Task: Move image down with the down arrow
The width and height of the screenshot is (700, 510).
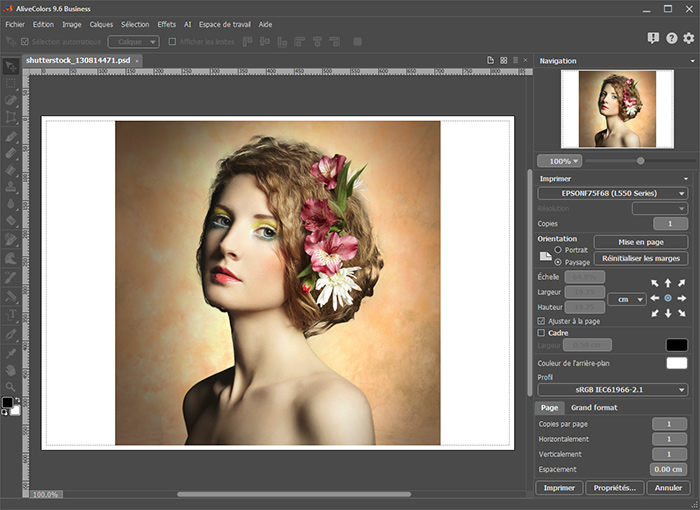Action: (x=668, y=314)
